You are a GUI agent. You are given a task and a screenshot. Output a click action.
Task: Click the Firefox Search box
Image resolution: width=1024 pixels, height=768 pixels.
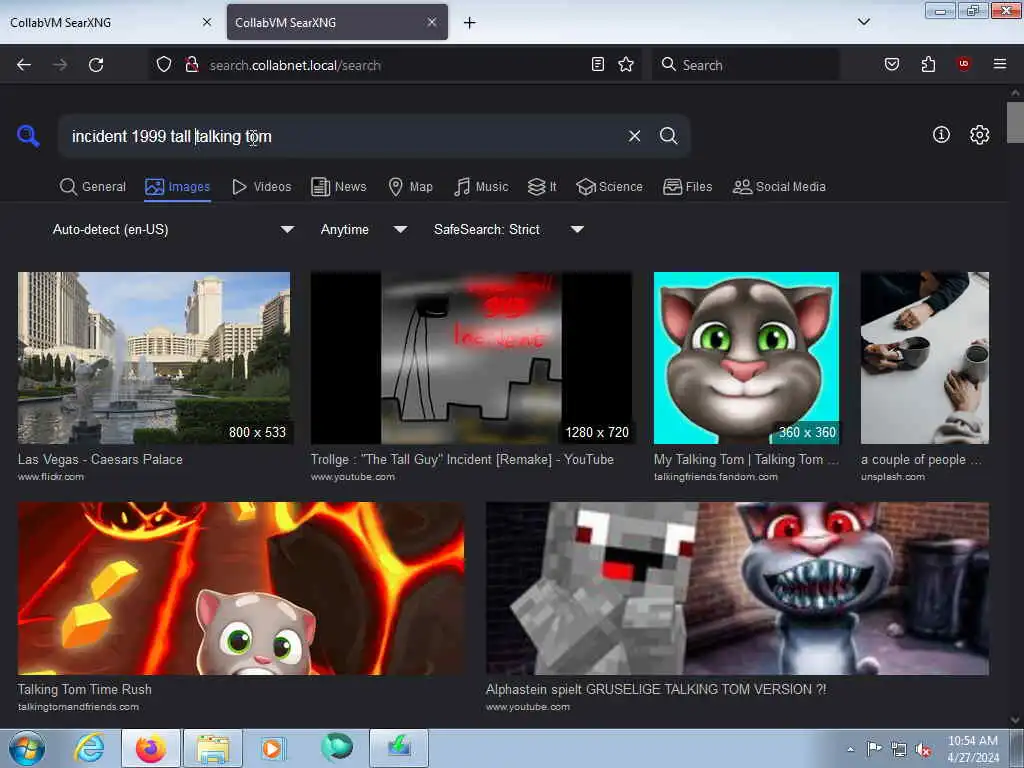click(745, 65)
